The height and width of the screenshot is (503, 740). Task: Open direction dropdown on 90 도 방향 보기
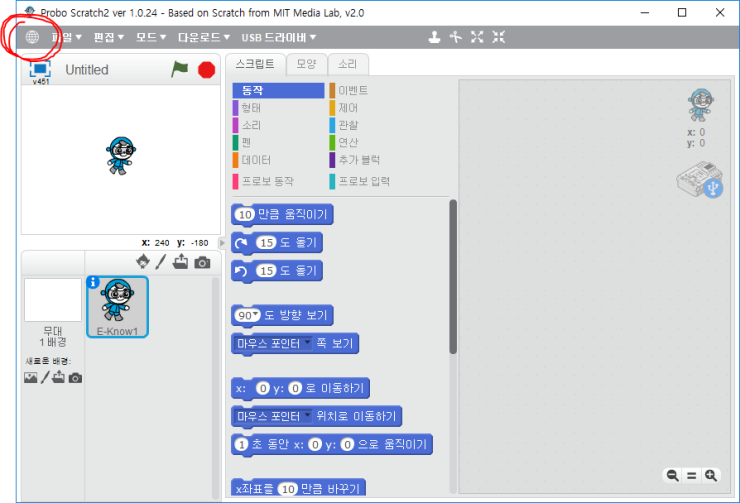click(x=256, y=314)
